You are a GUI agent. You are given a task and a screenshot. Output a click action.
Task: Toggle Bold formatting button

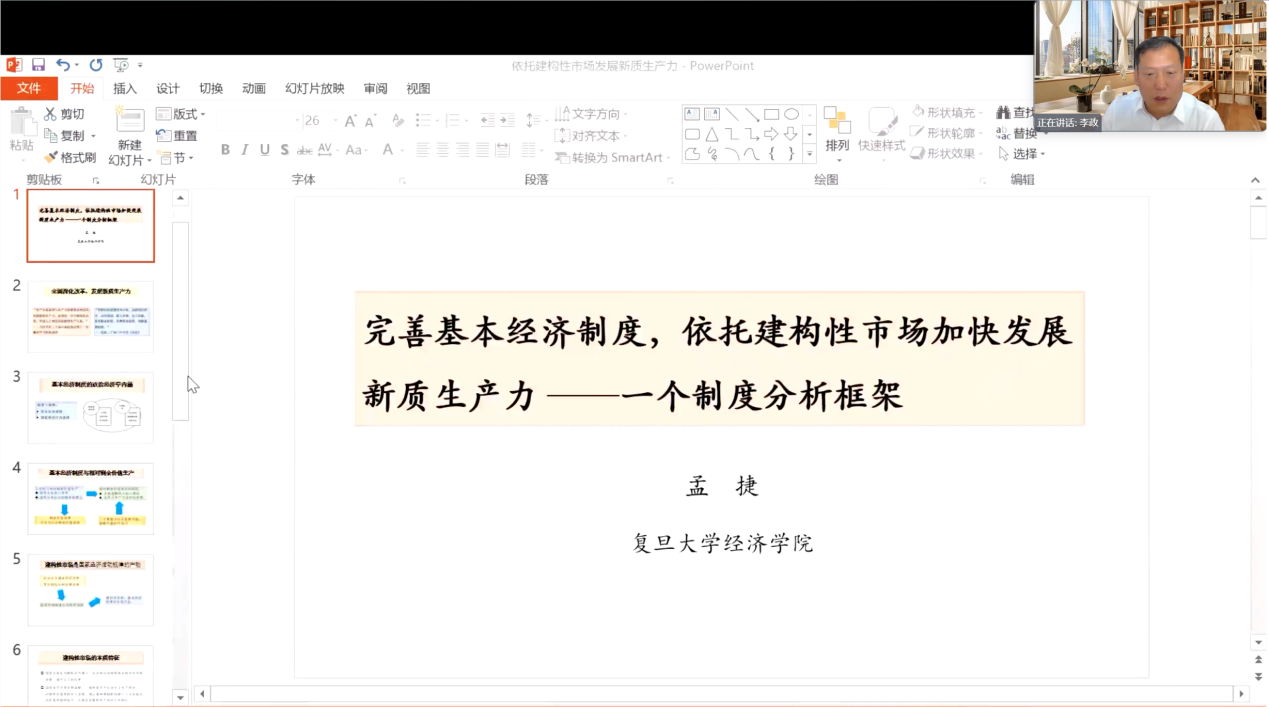point(225,150)
